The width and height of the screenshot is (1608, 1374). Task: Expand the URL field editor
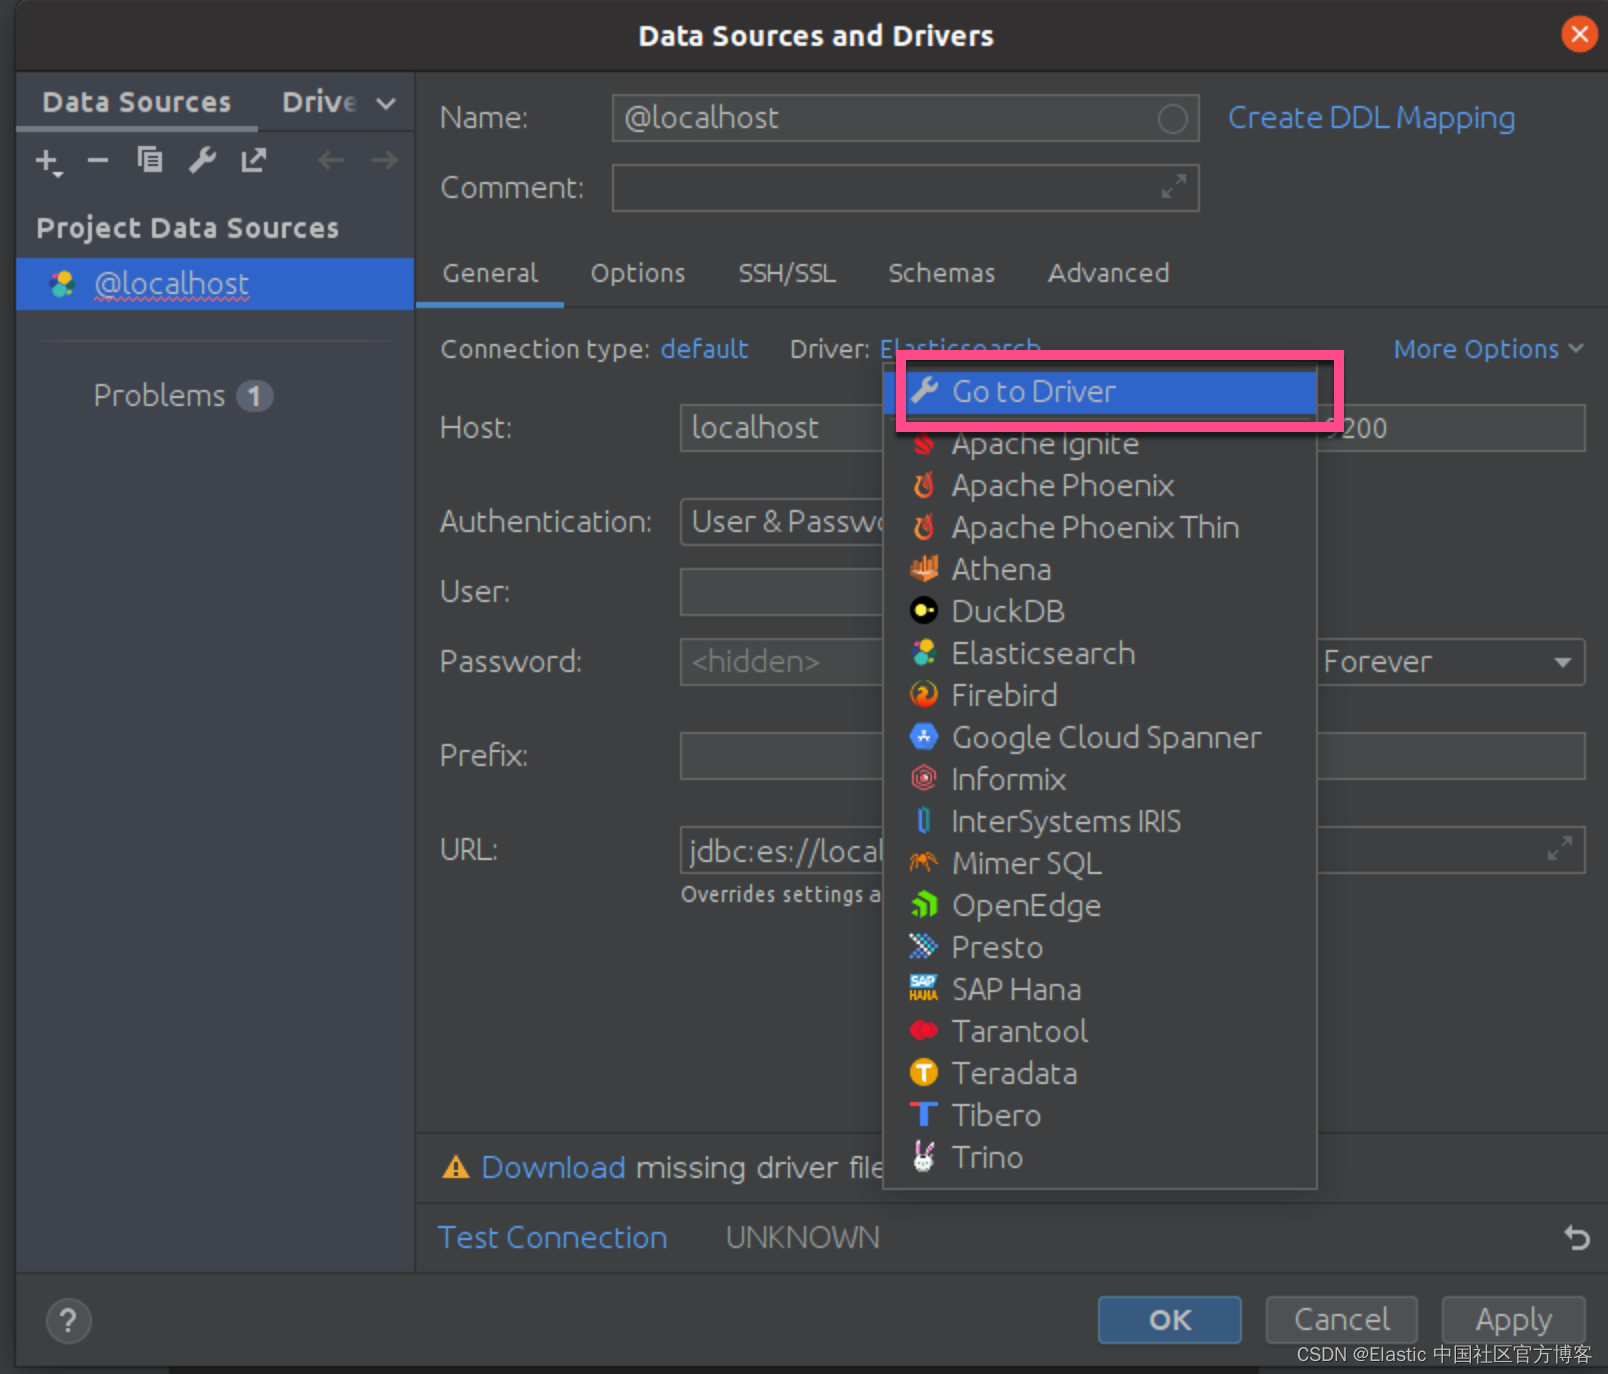[1559, 849]
